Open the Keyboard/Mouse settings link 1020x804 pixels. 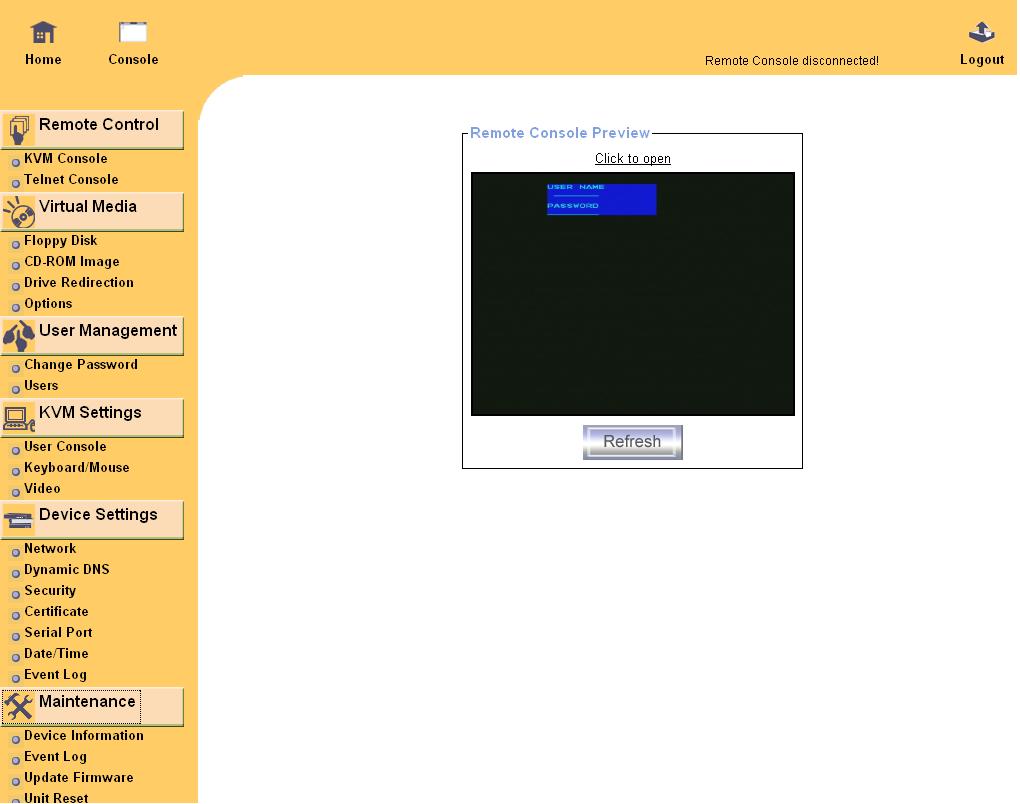[x=76, y=468]
